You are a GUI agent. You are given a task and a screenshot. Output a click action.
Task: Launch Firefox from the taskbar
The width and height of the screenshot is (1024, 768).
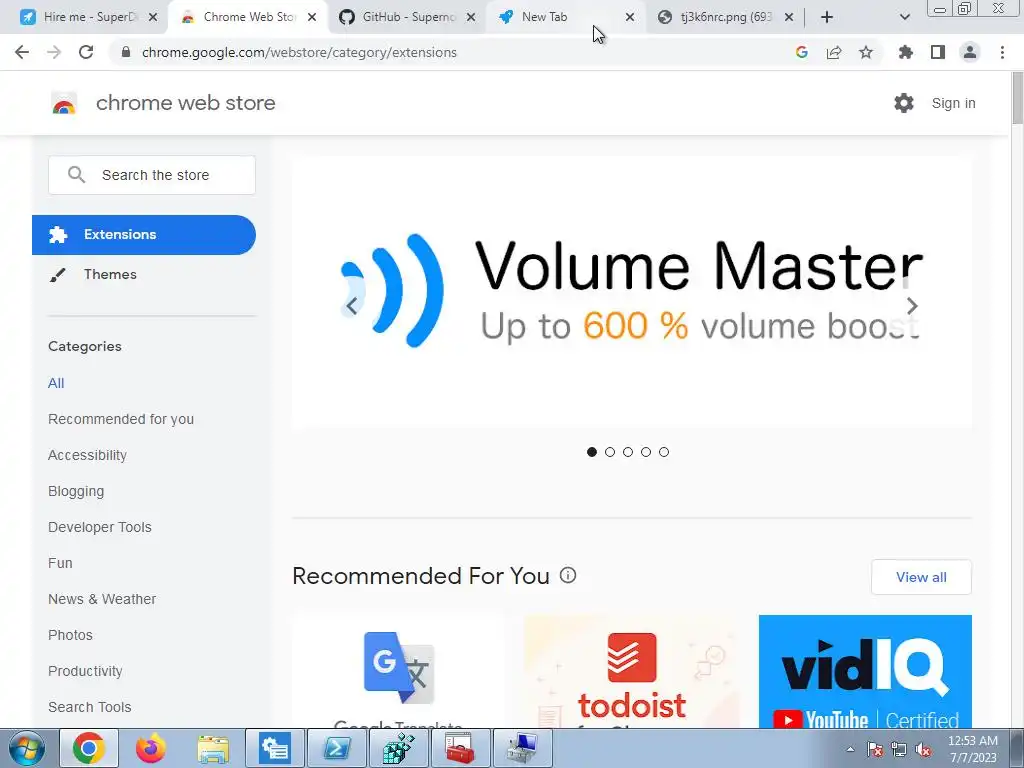pyautogui.click(x=151, y=748)
